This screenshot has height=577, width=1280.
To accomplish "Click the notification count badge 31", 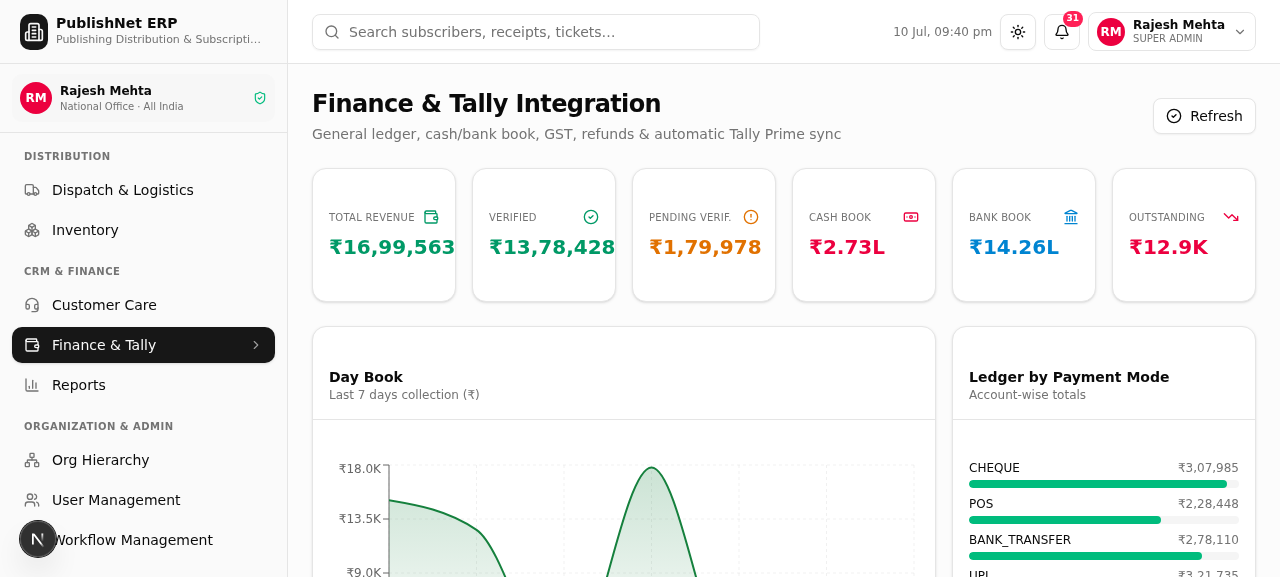I will click(x=1073, y=19).
